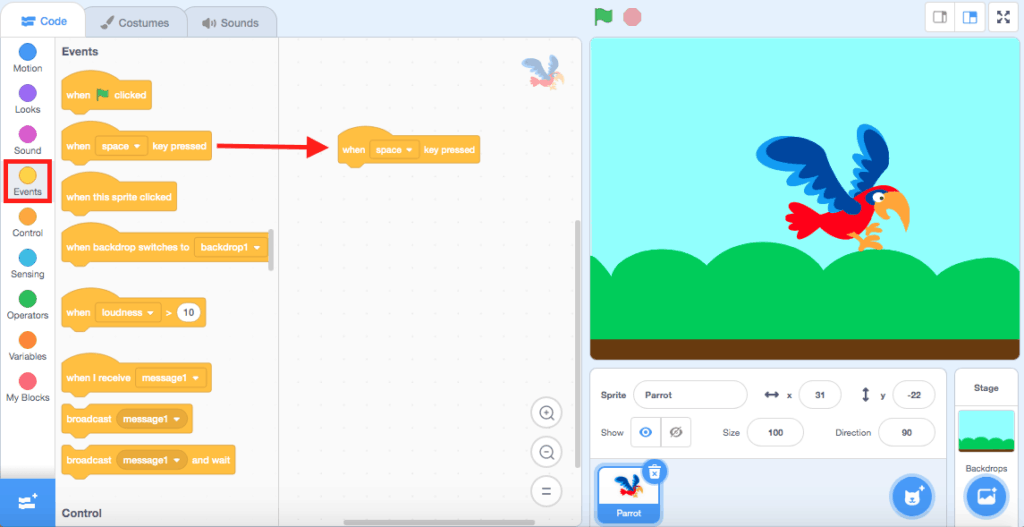
Task: Open message1 dropdown in broadcast and wait
Action: (152, 460)
